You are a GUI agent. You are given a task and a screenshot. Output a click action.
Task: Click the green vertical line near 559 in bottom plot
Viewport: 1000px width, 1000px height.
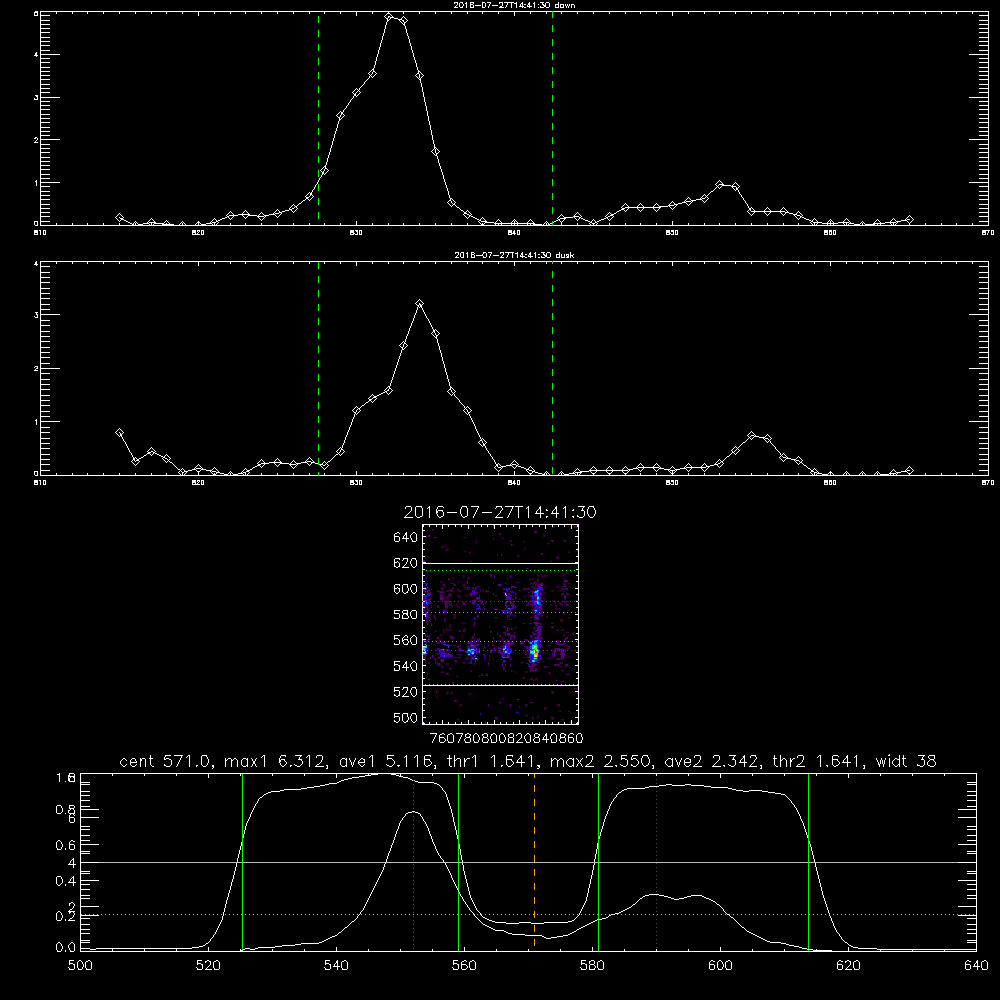click(x=459, y=862)
